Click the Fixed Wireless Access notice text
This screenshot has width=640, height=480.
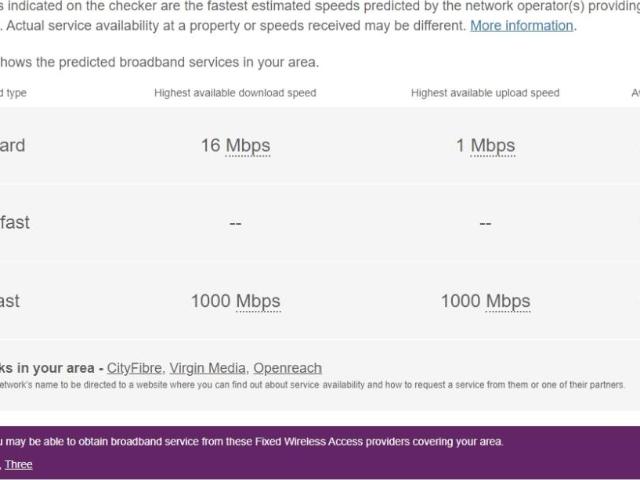click(252, 441)
